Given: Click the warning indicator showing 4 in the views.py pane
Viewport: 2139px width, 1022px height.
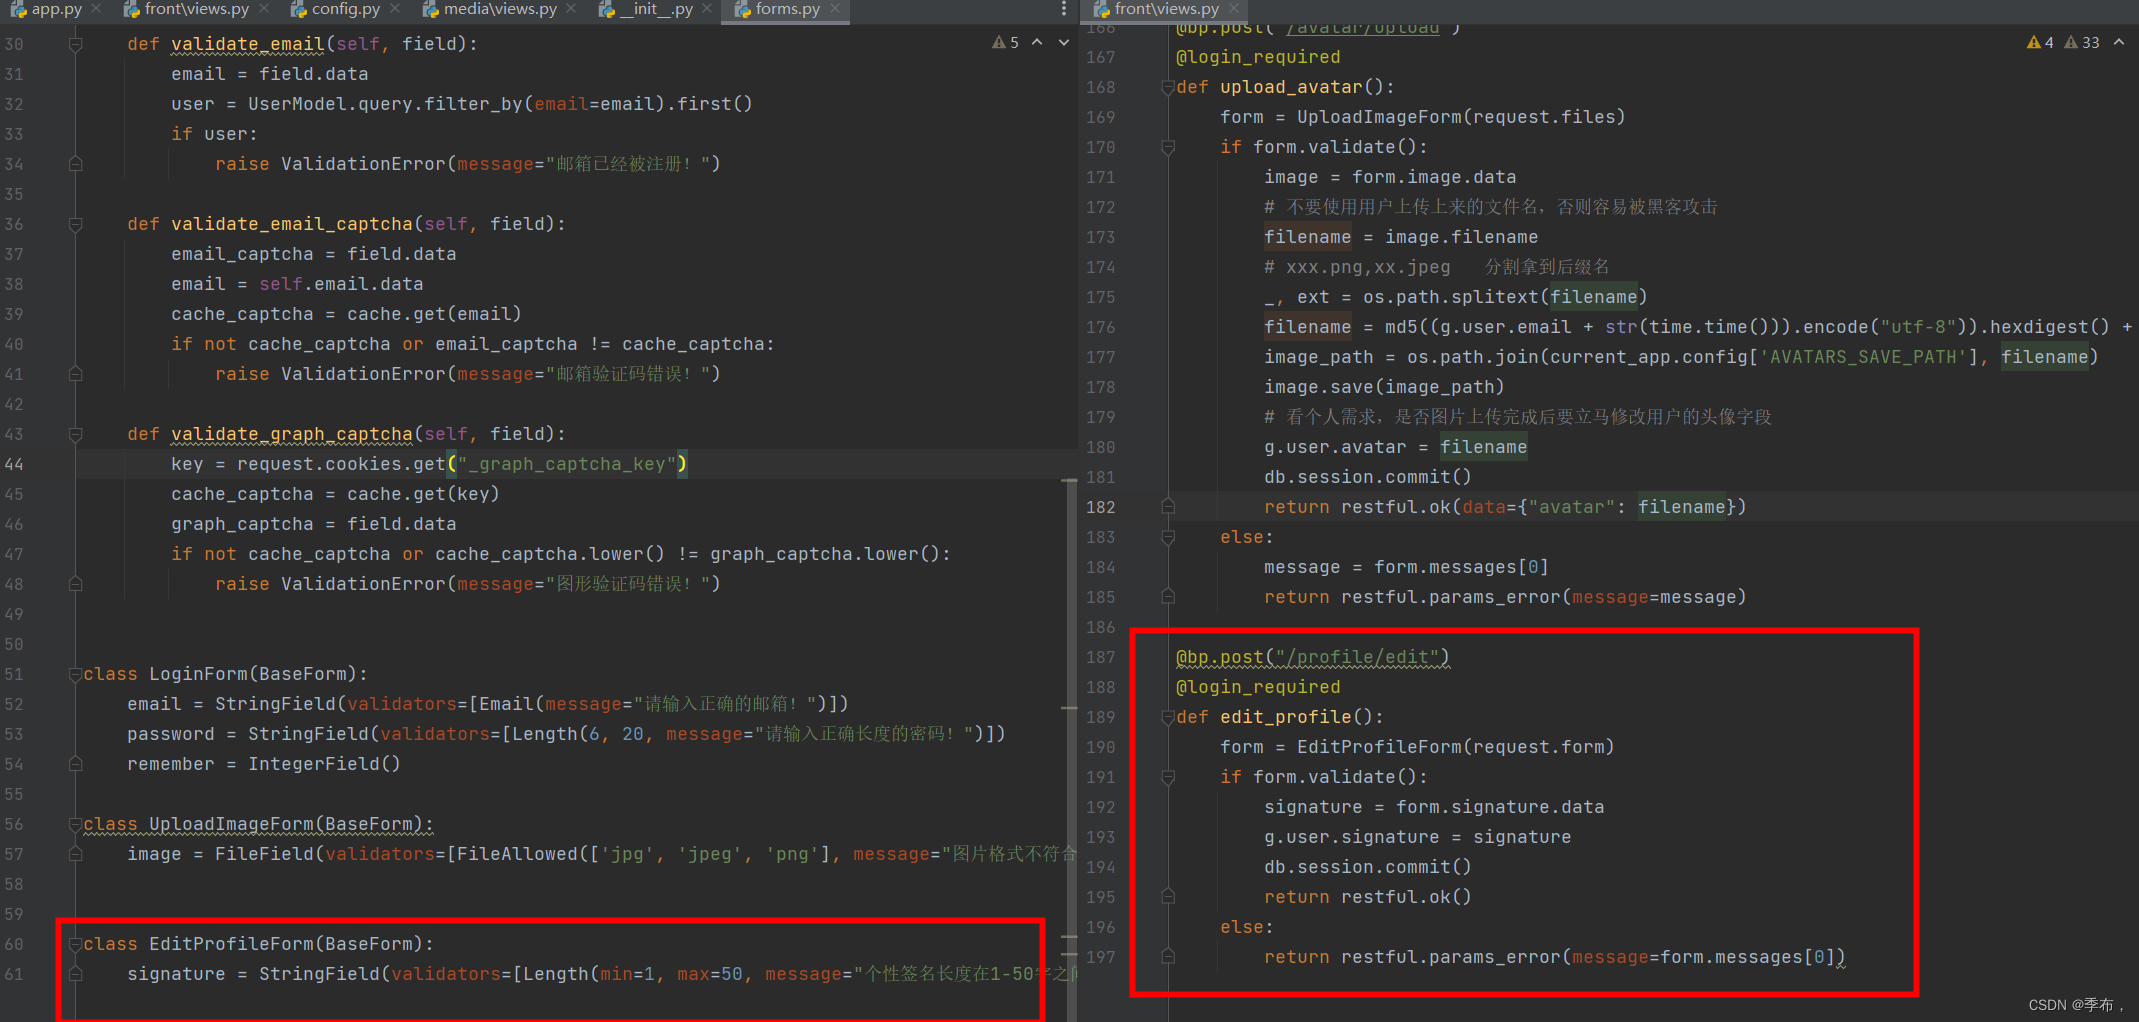Looking at the screenshot, I should tap(2040, 43).
